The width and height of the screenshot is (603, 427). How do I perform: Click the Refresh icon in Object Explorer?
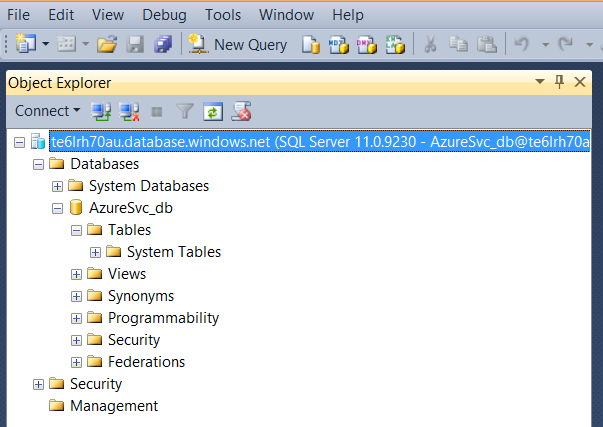click(213, 112)
